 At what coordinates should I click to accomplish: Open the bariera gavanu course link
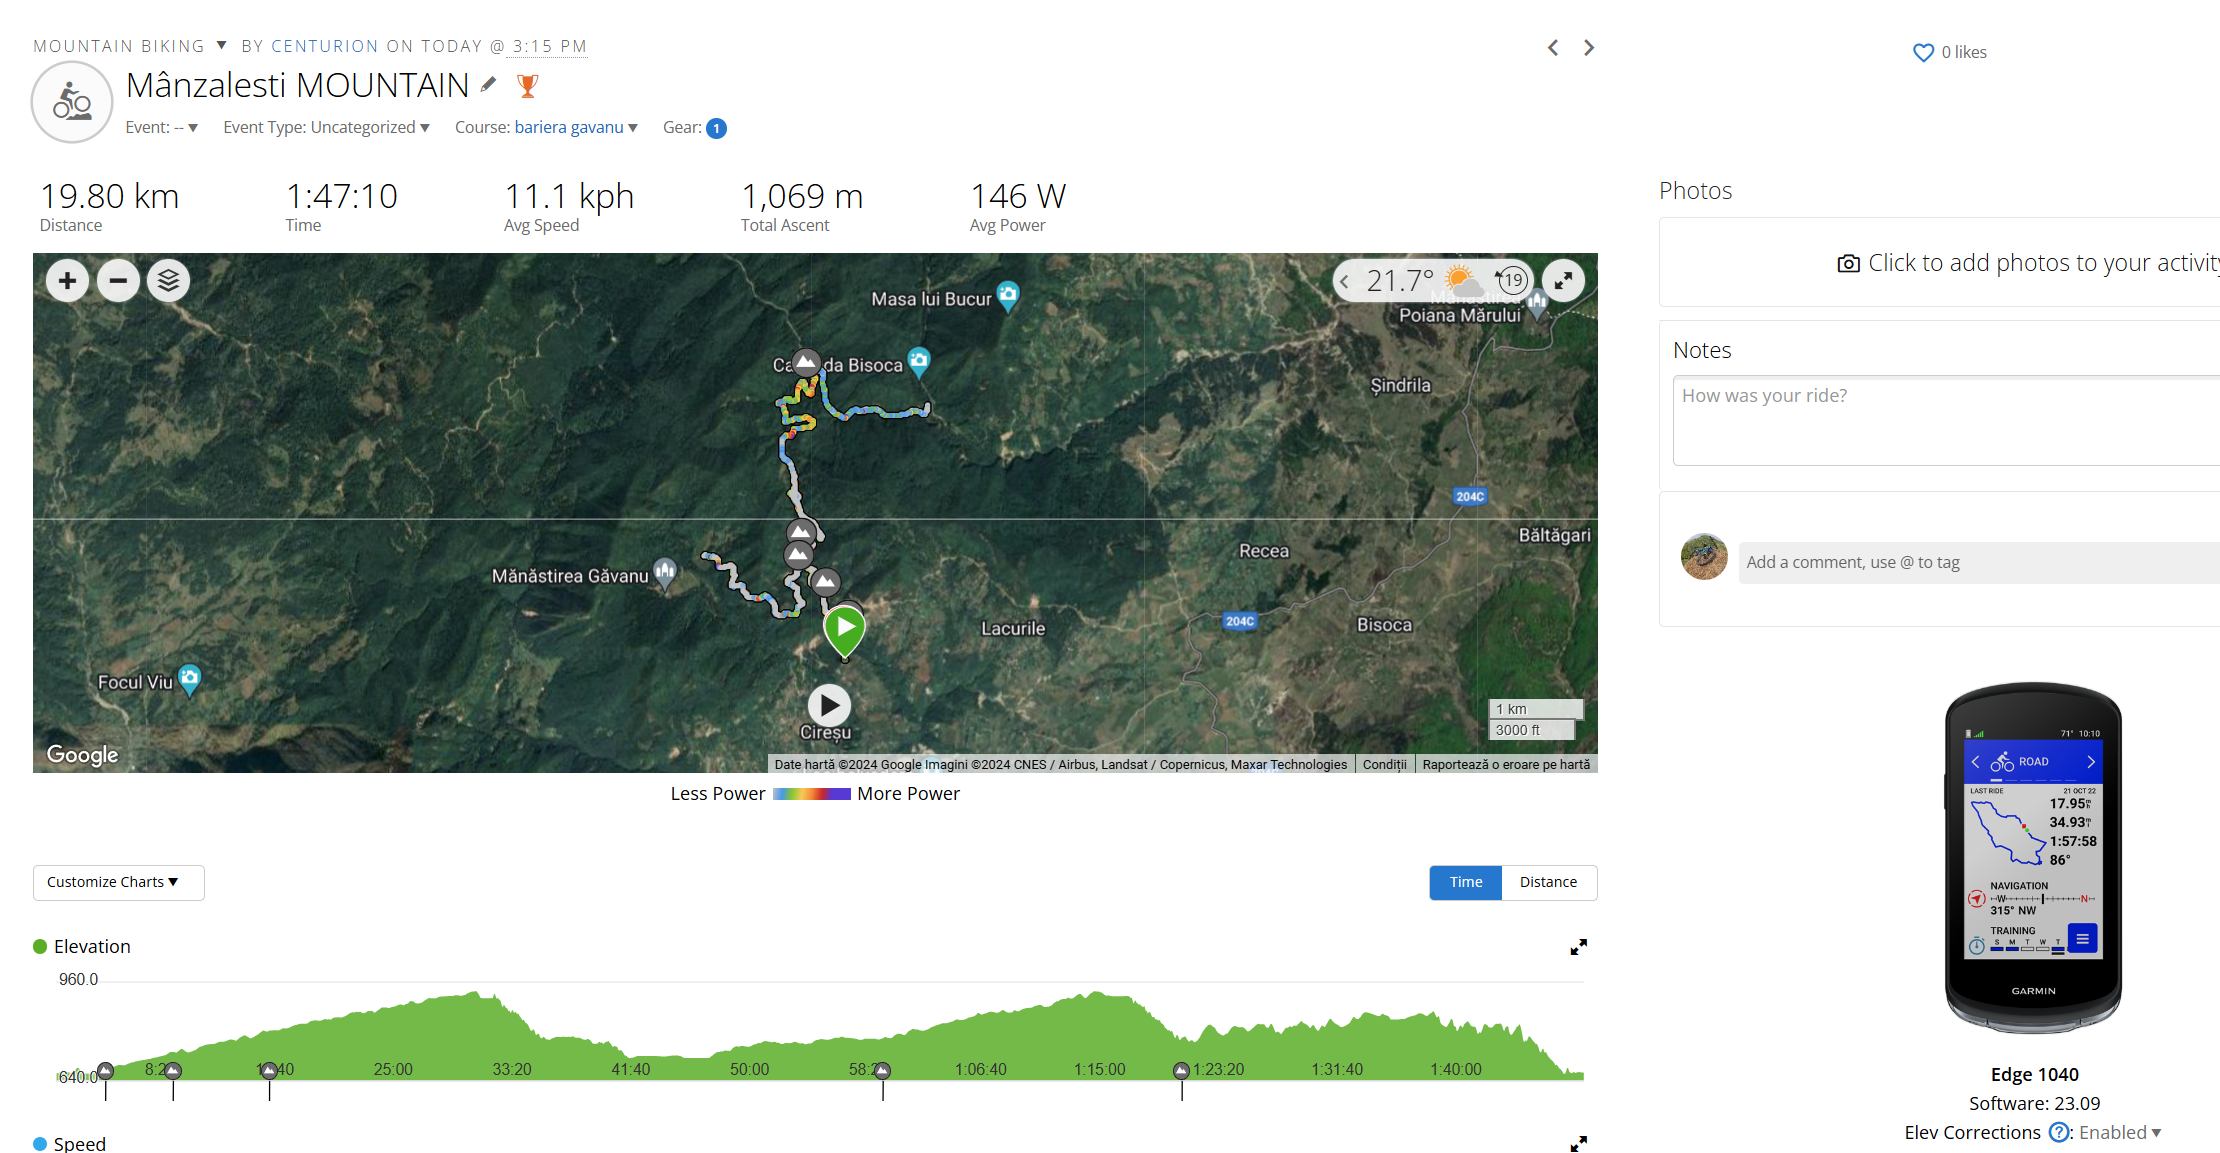click(569, 127)
